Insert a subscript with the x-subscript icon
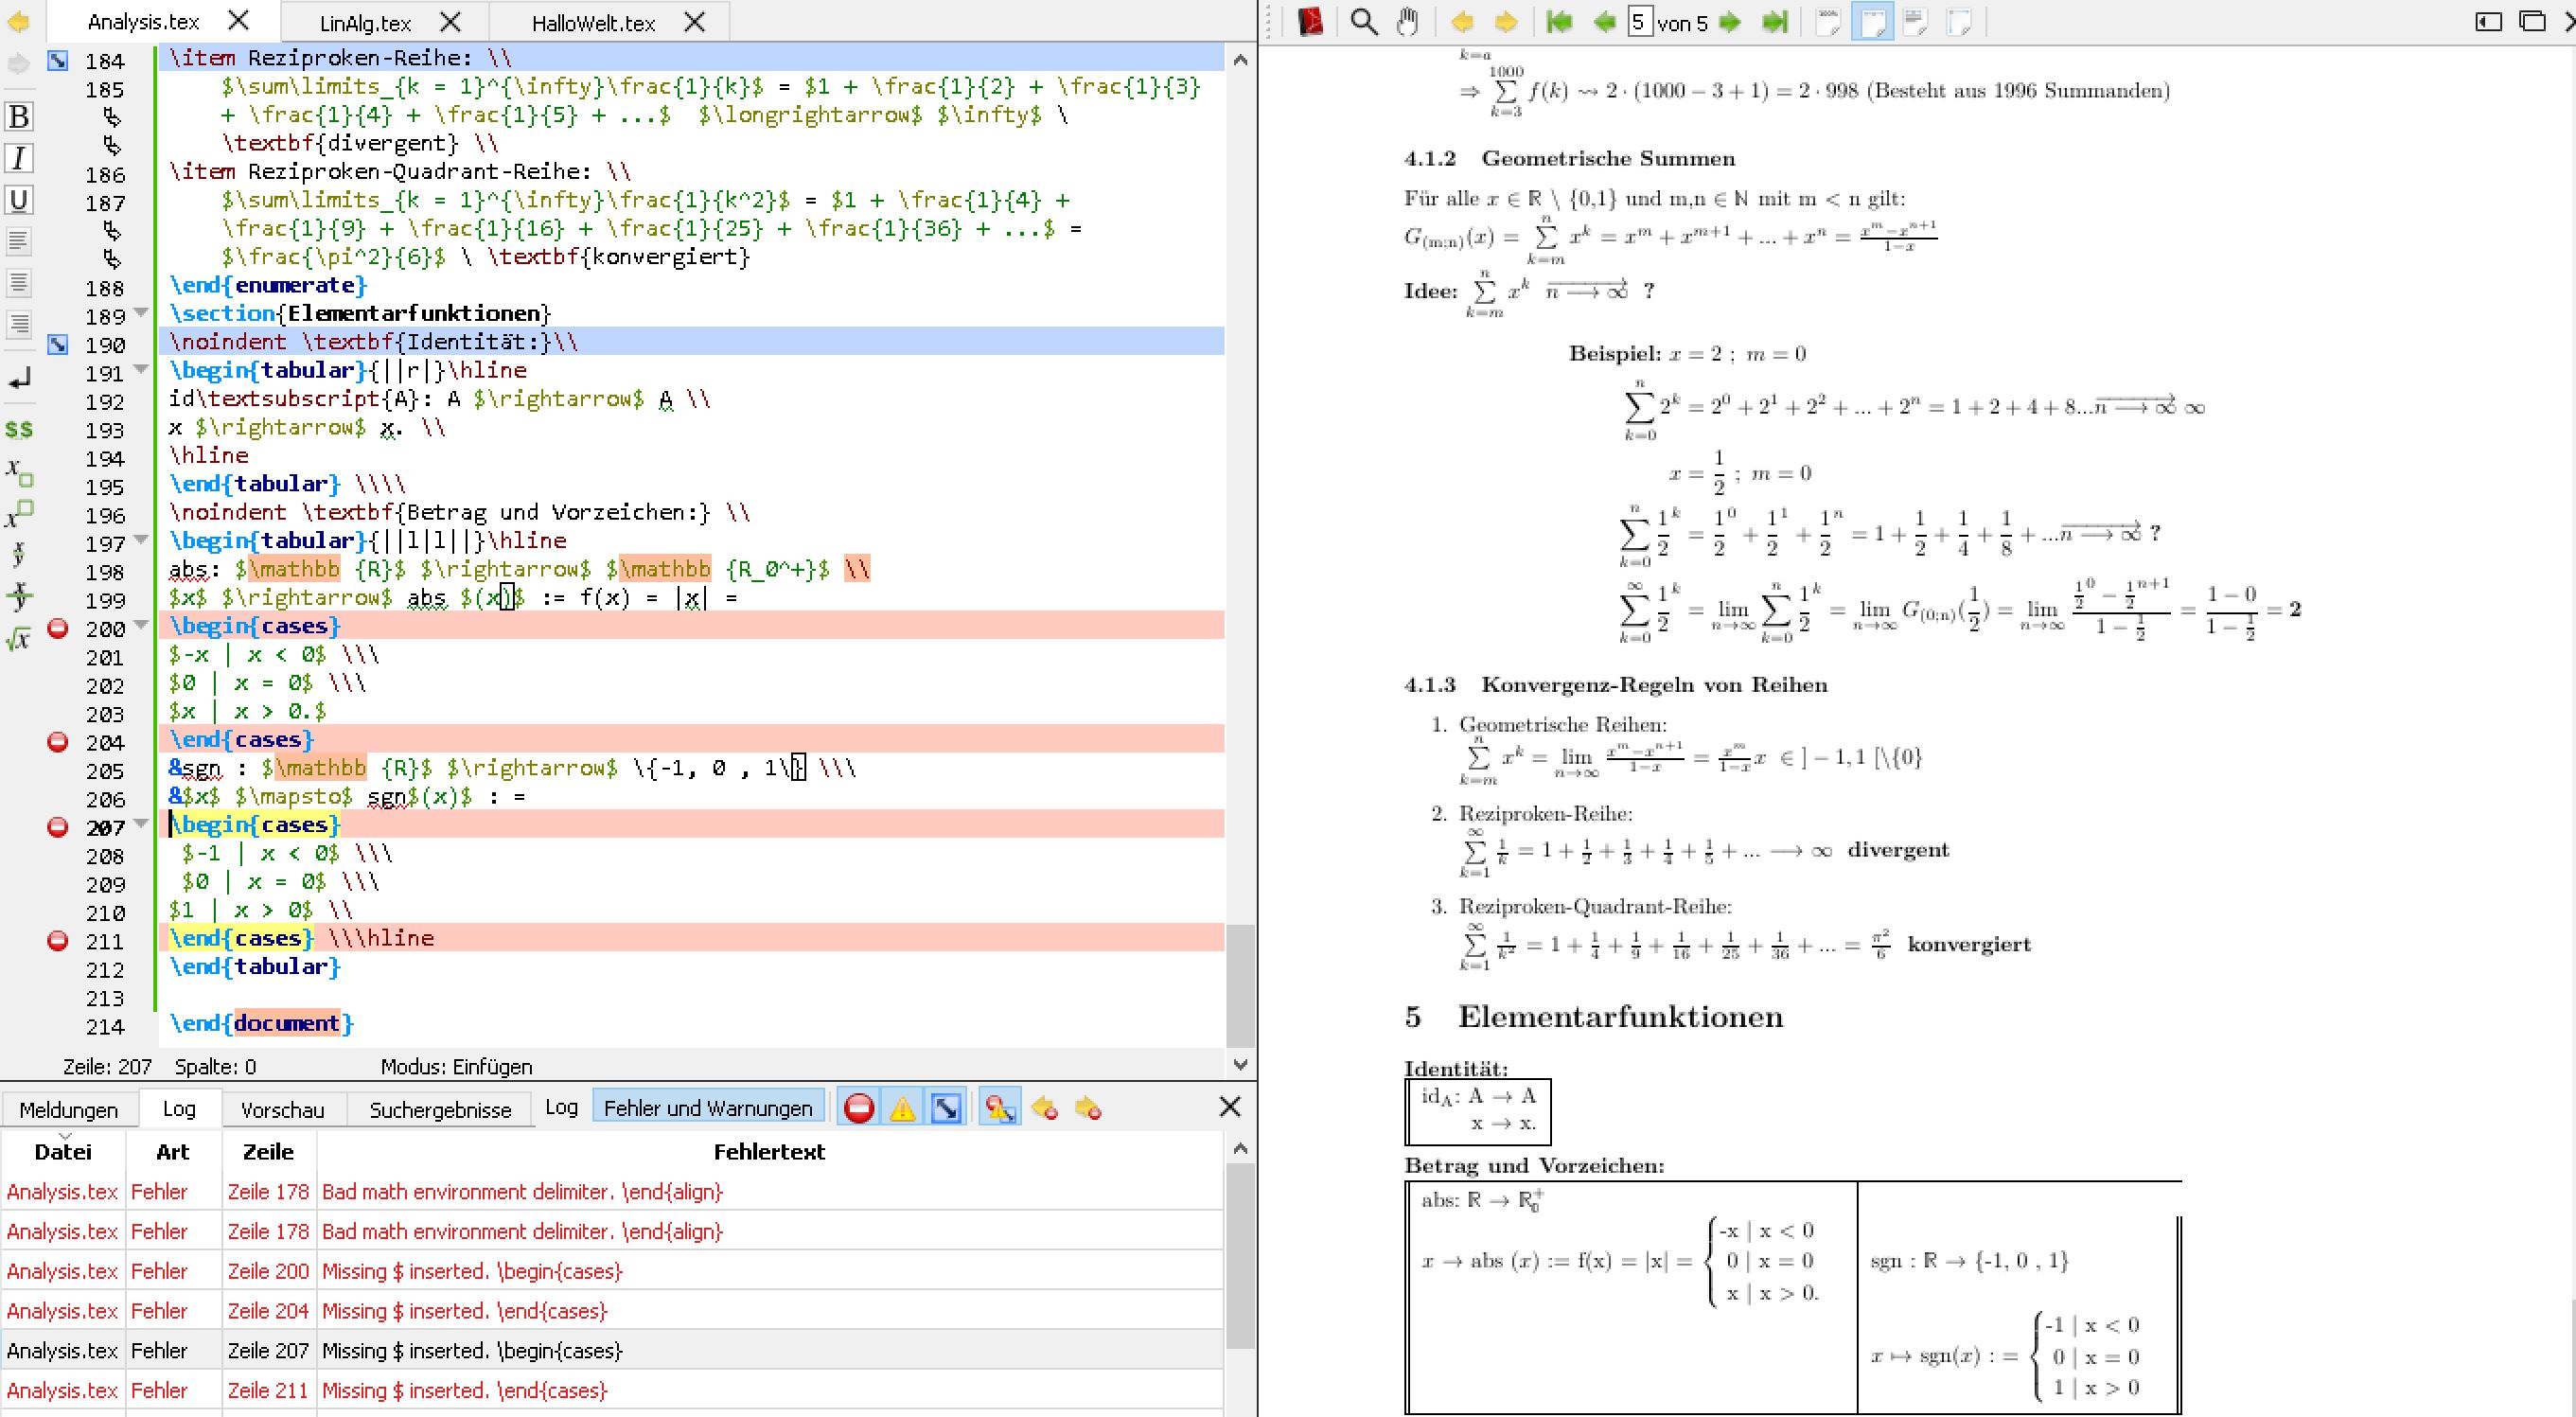This screenshot has width=2576, height=1417. (x=18, y=471)
